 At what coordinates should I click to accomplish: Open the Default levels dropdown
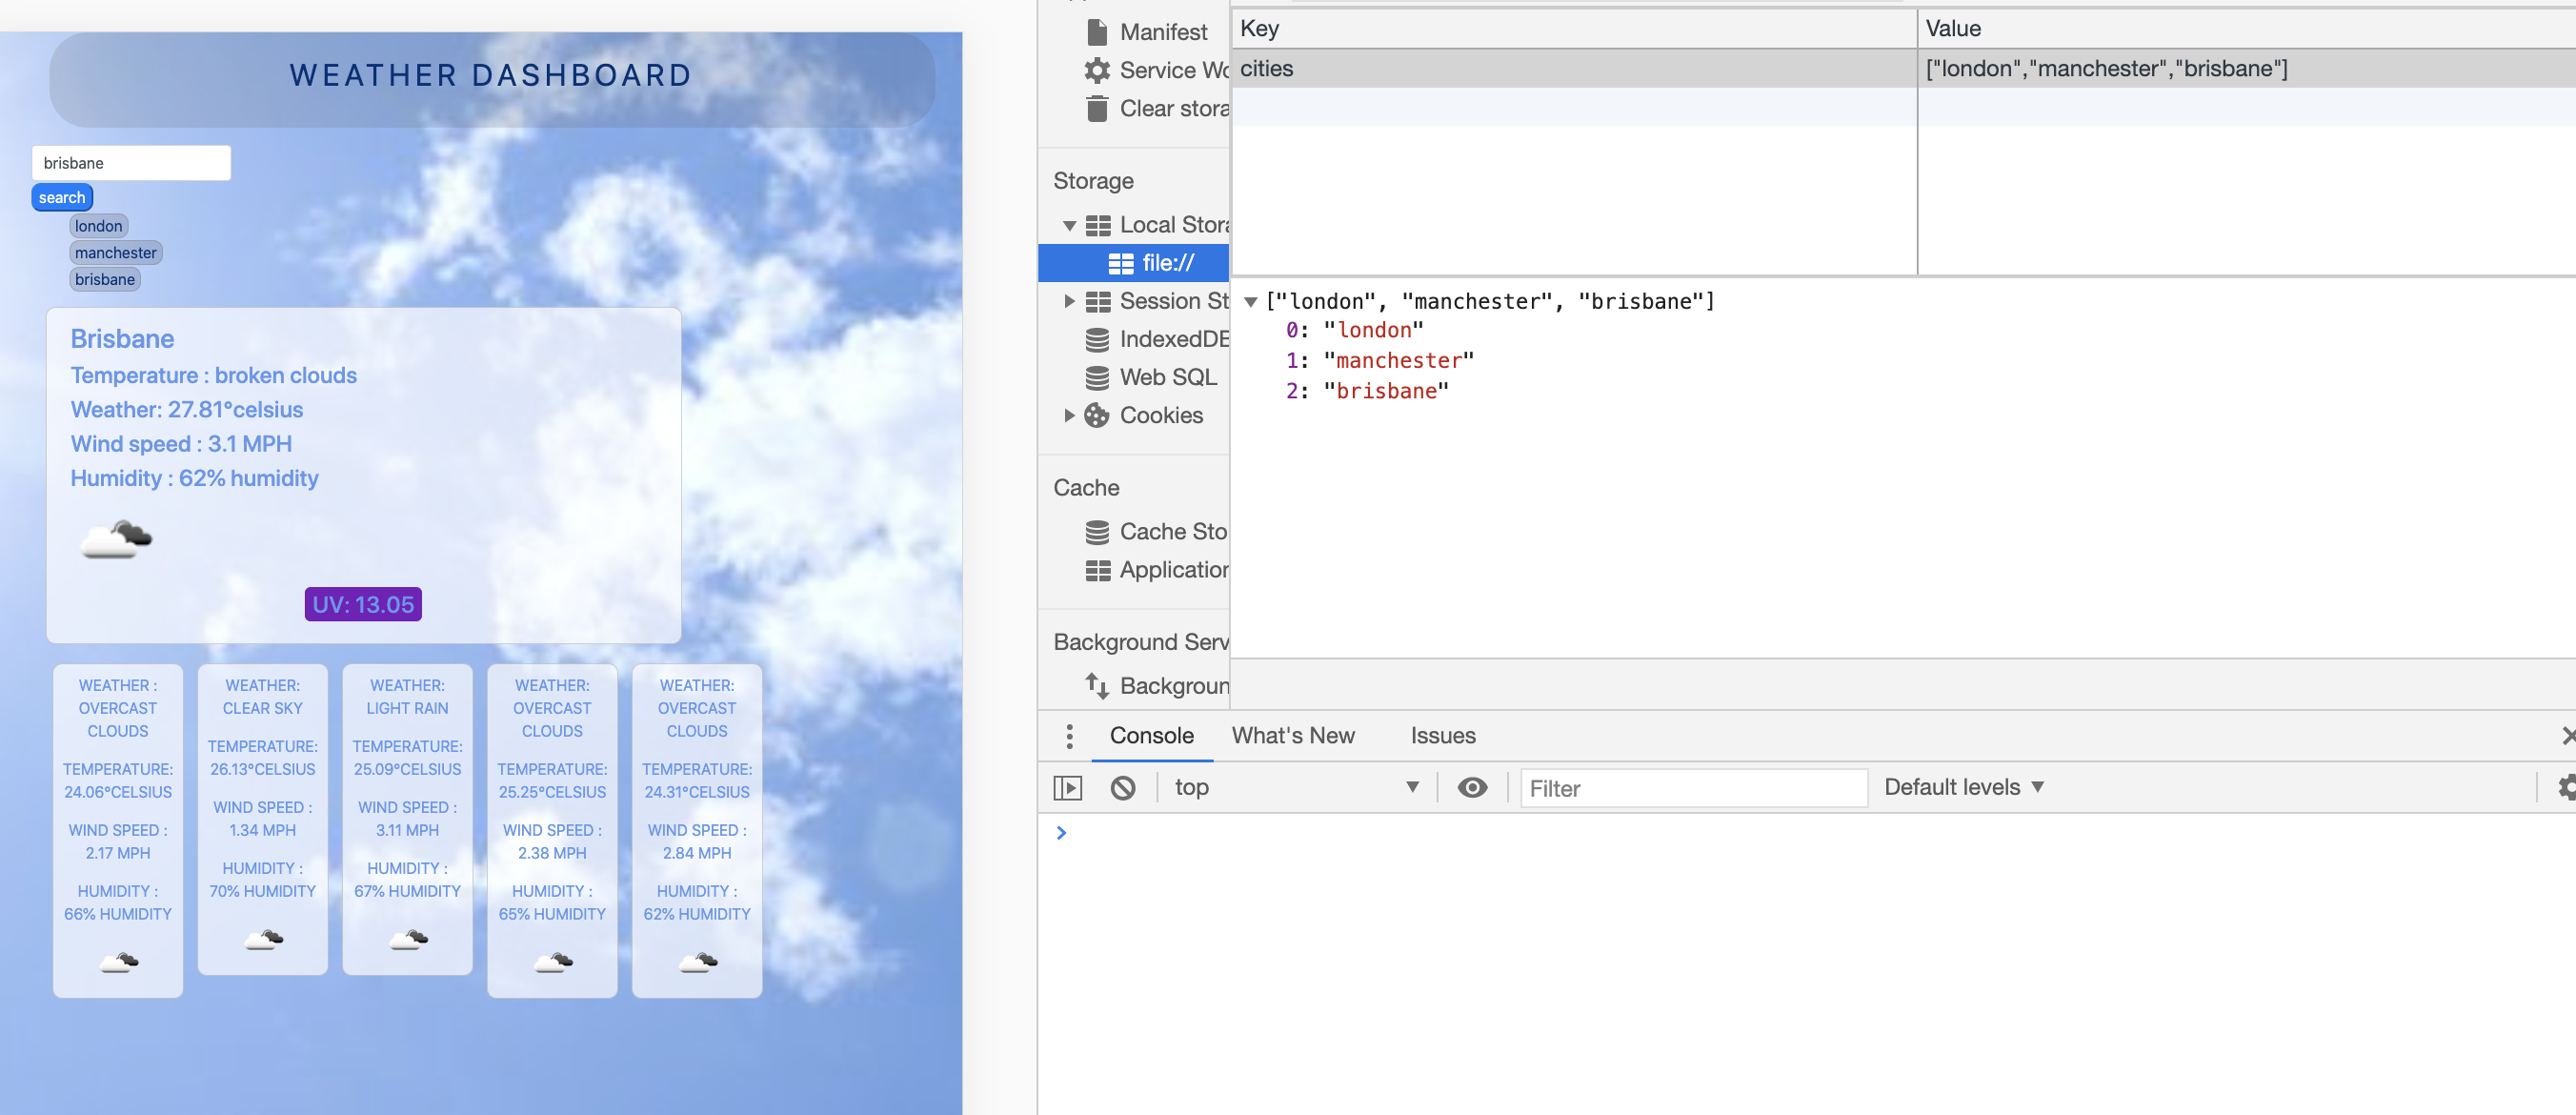tap(1963, 787)
